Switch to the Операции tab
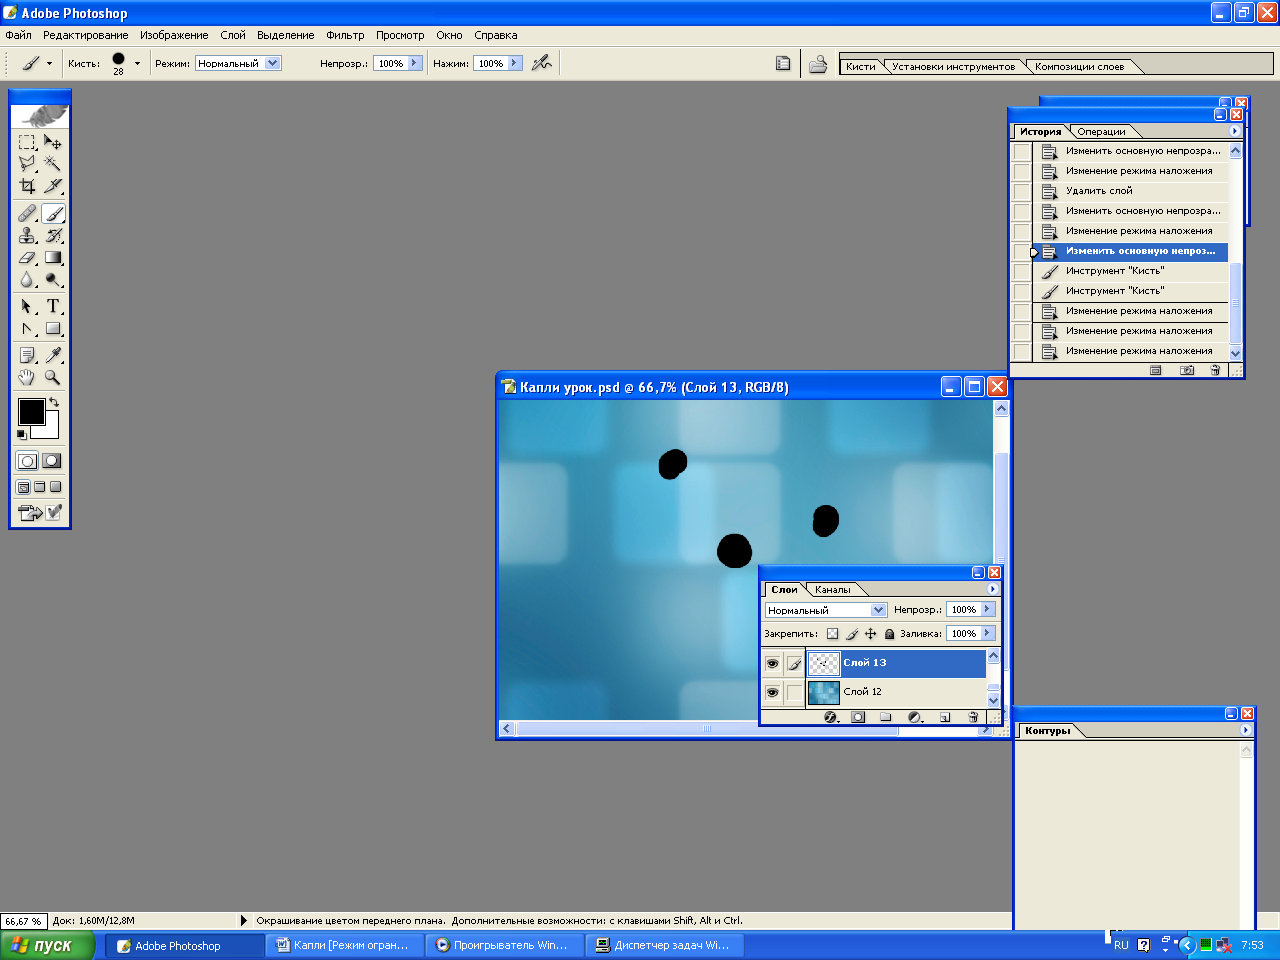1280x960 pixels. (1101, 132)
